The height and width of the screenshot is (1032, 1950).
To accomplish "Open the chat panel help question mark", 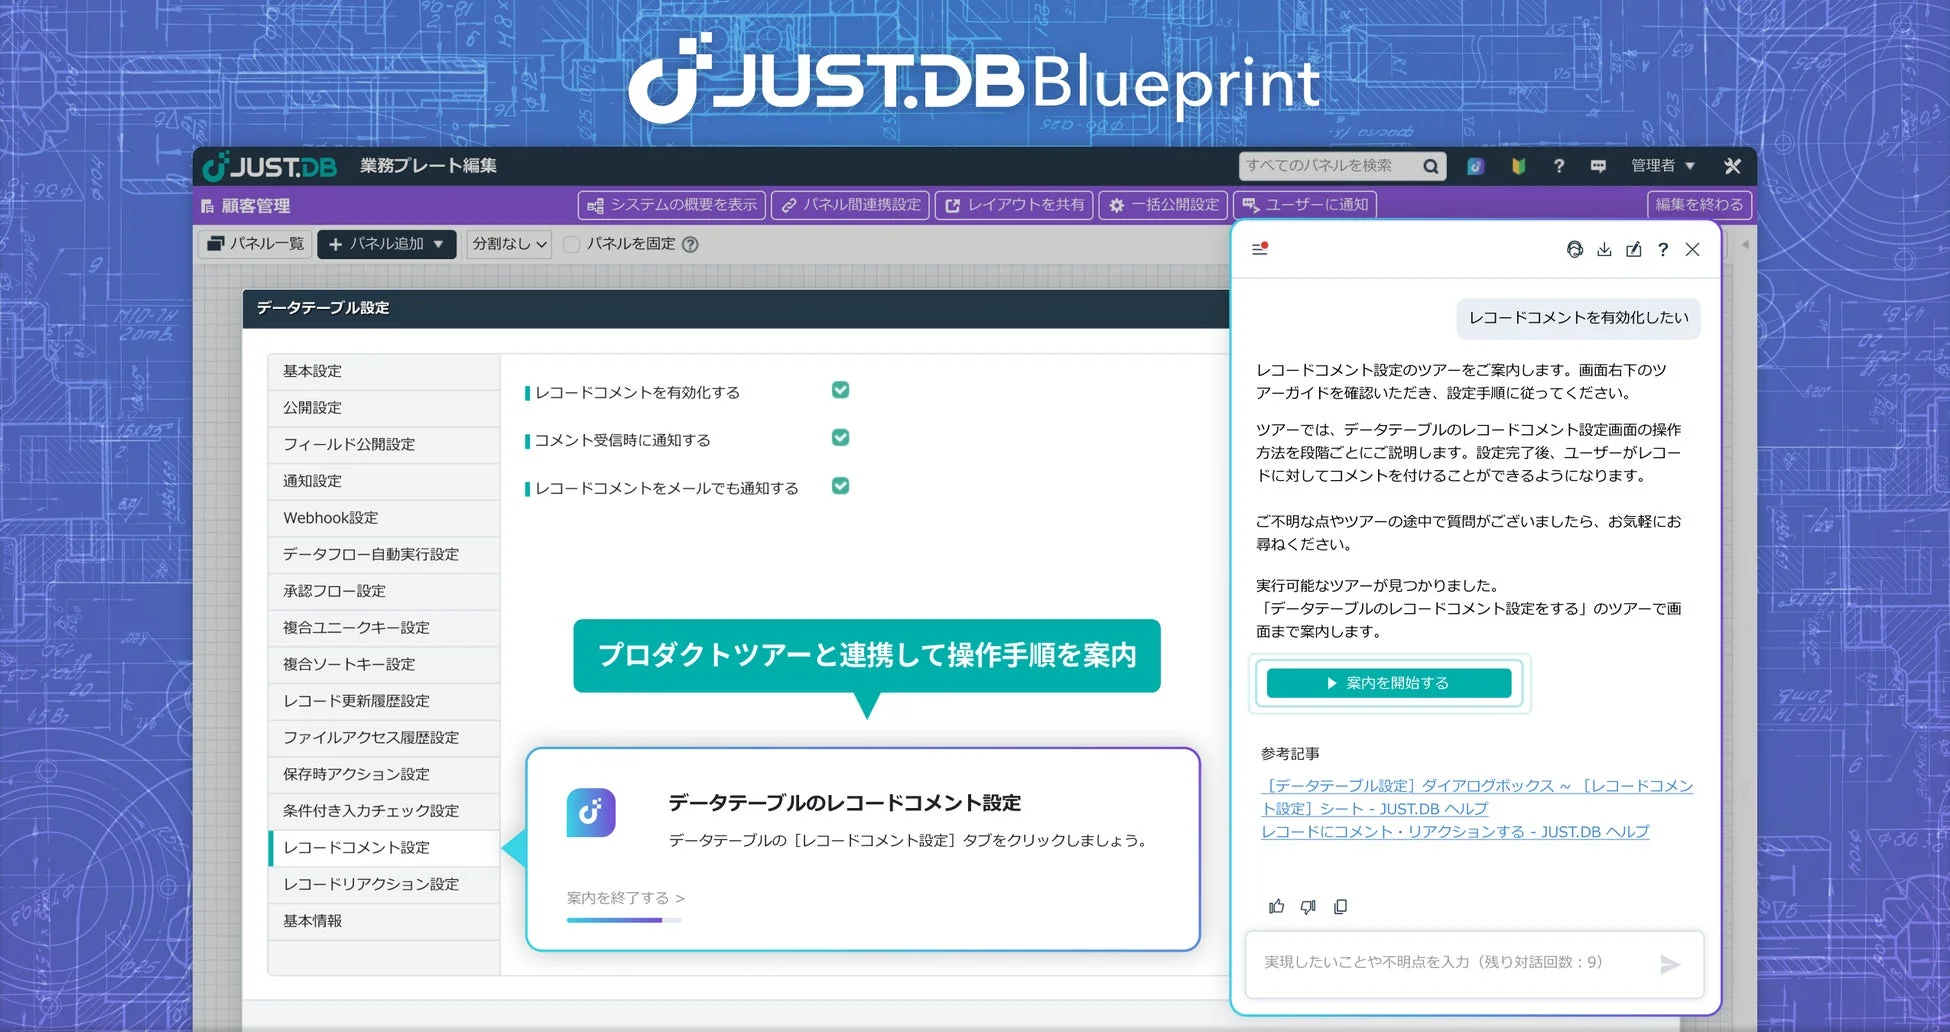I will [x=1663, y=249].
